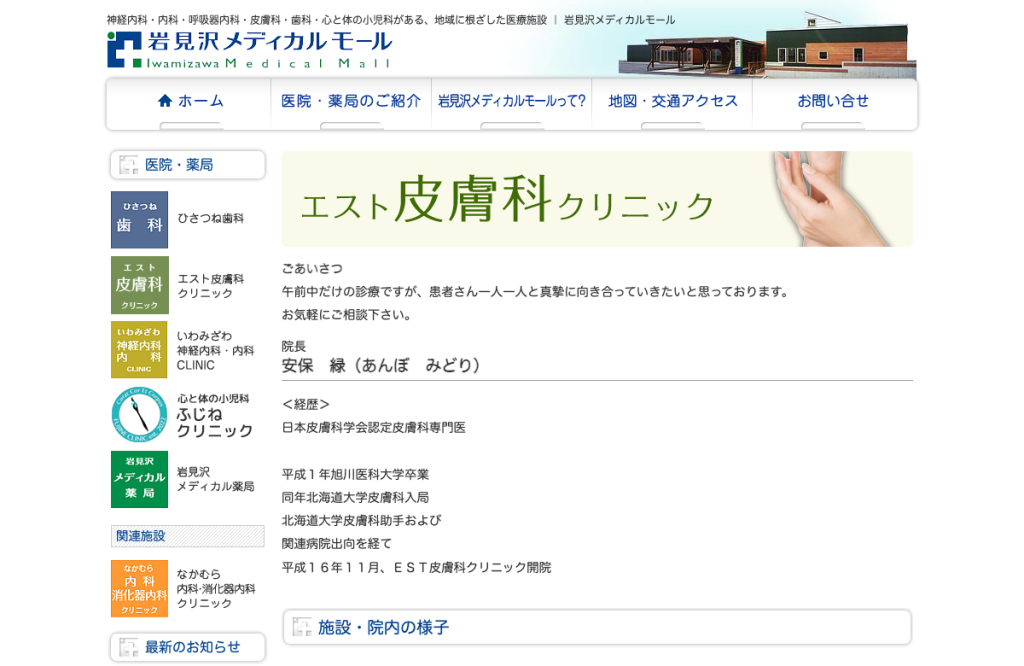Click なかむら内科・消化器内科クリニック text link
Viewport: 1024px width, 666px height.
(216, 588)
